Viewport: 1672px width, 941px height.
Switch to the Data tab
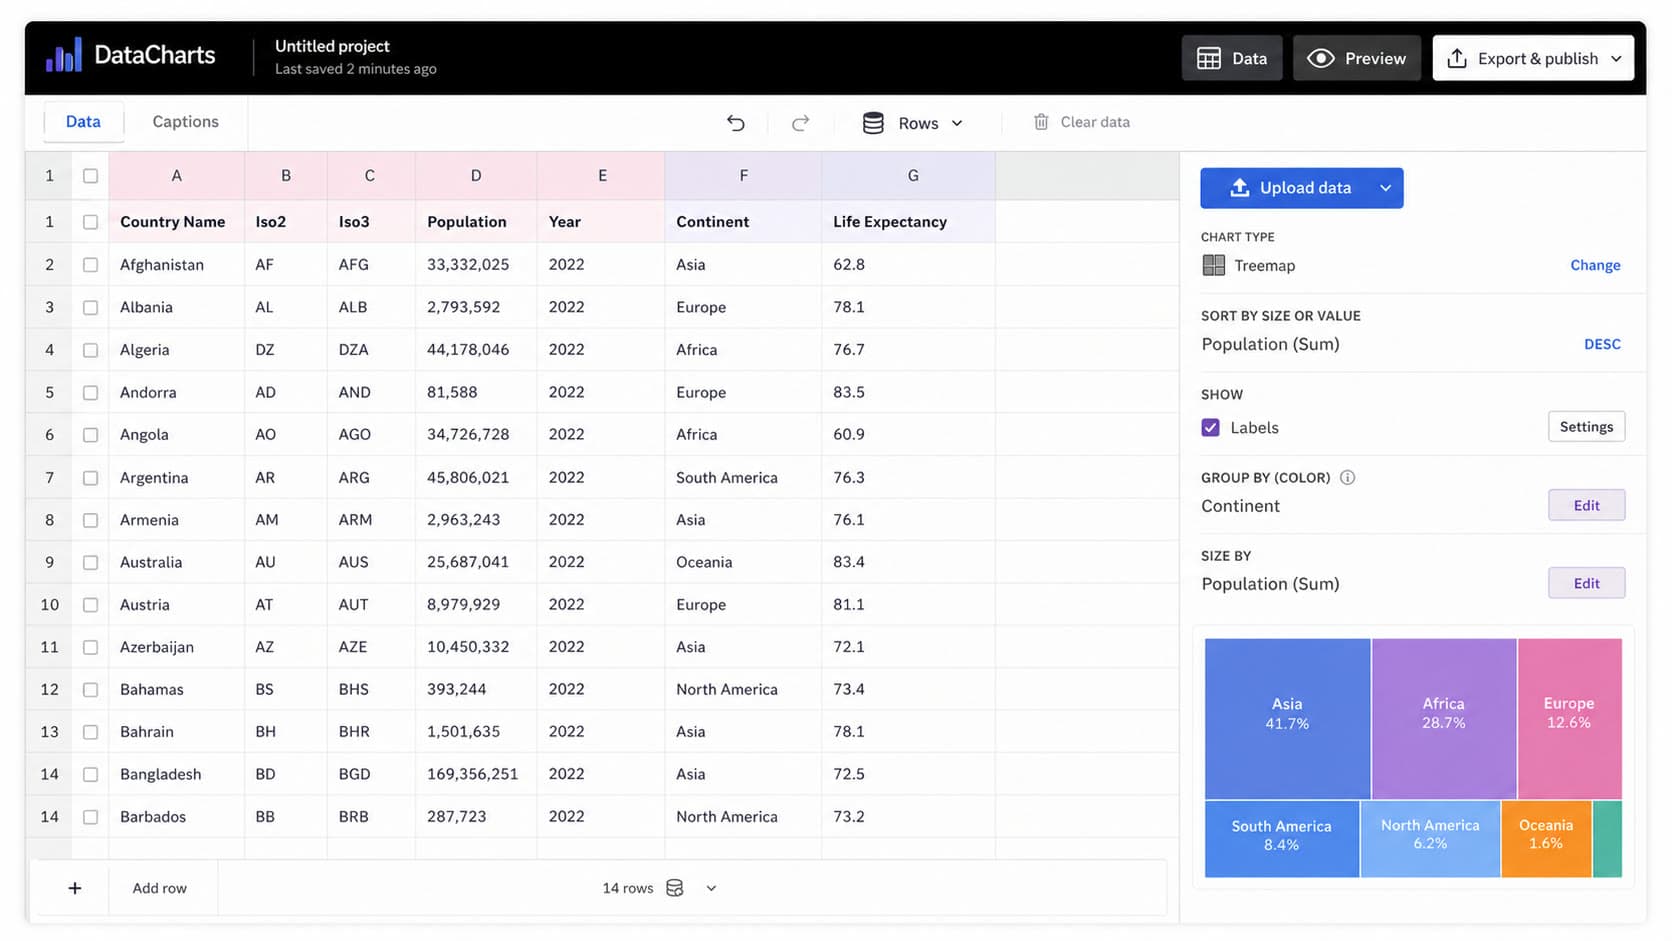pyautogui.click(x=83, y=121)
